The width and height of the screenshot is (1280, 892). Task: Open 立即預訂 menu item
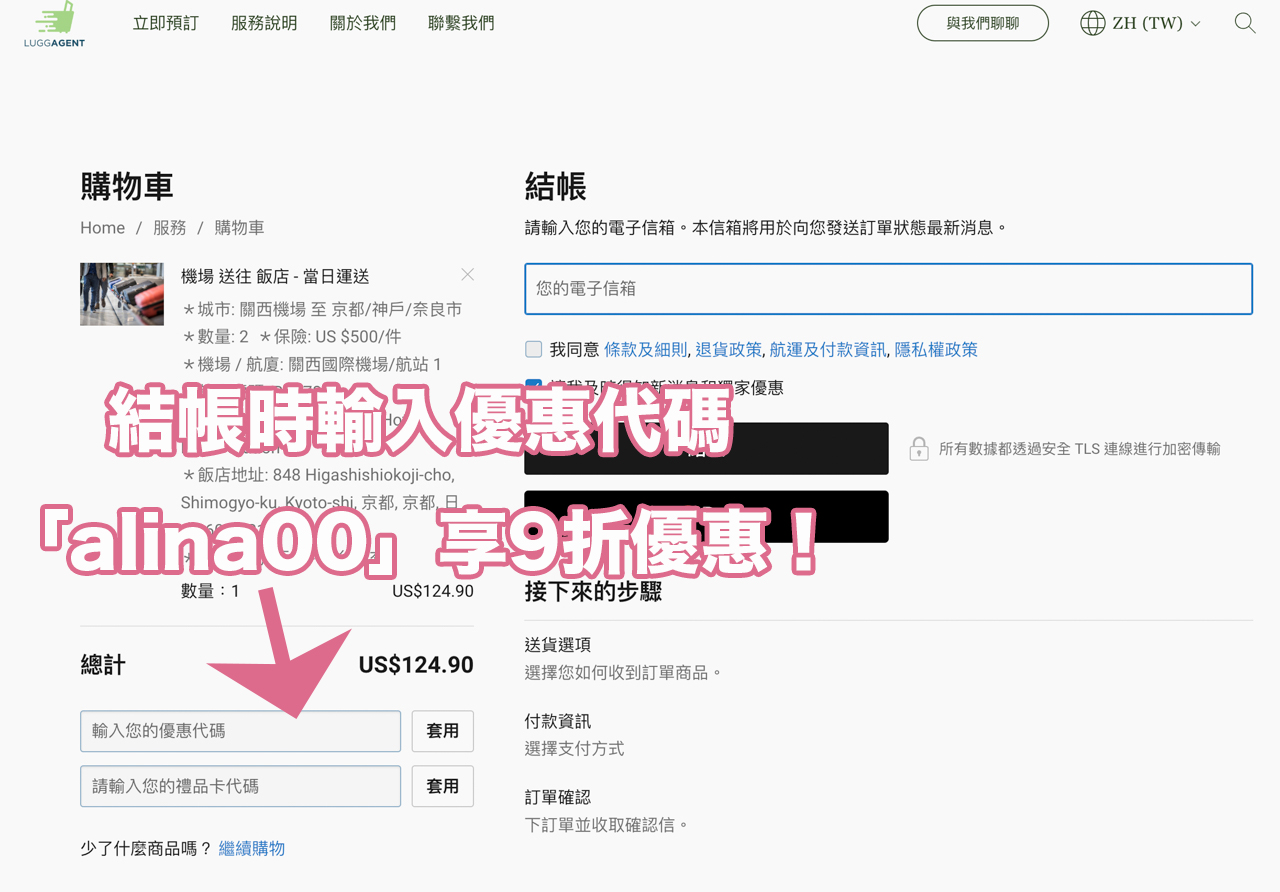tap(166, 23)
